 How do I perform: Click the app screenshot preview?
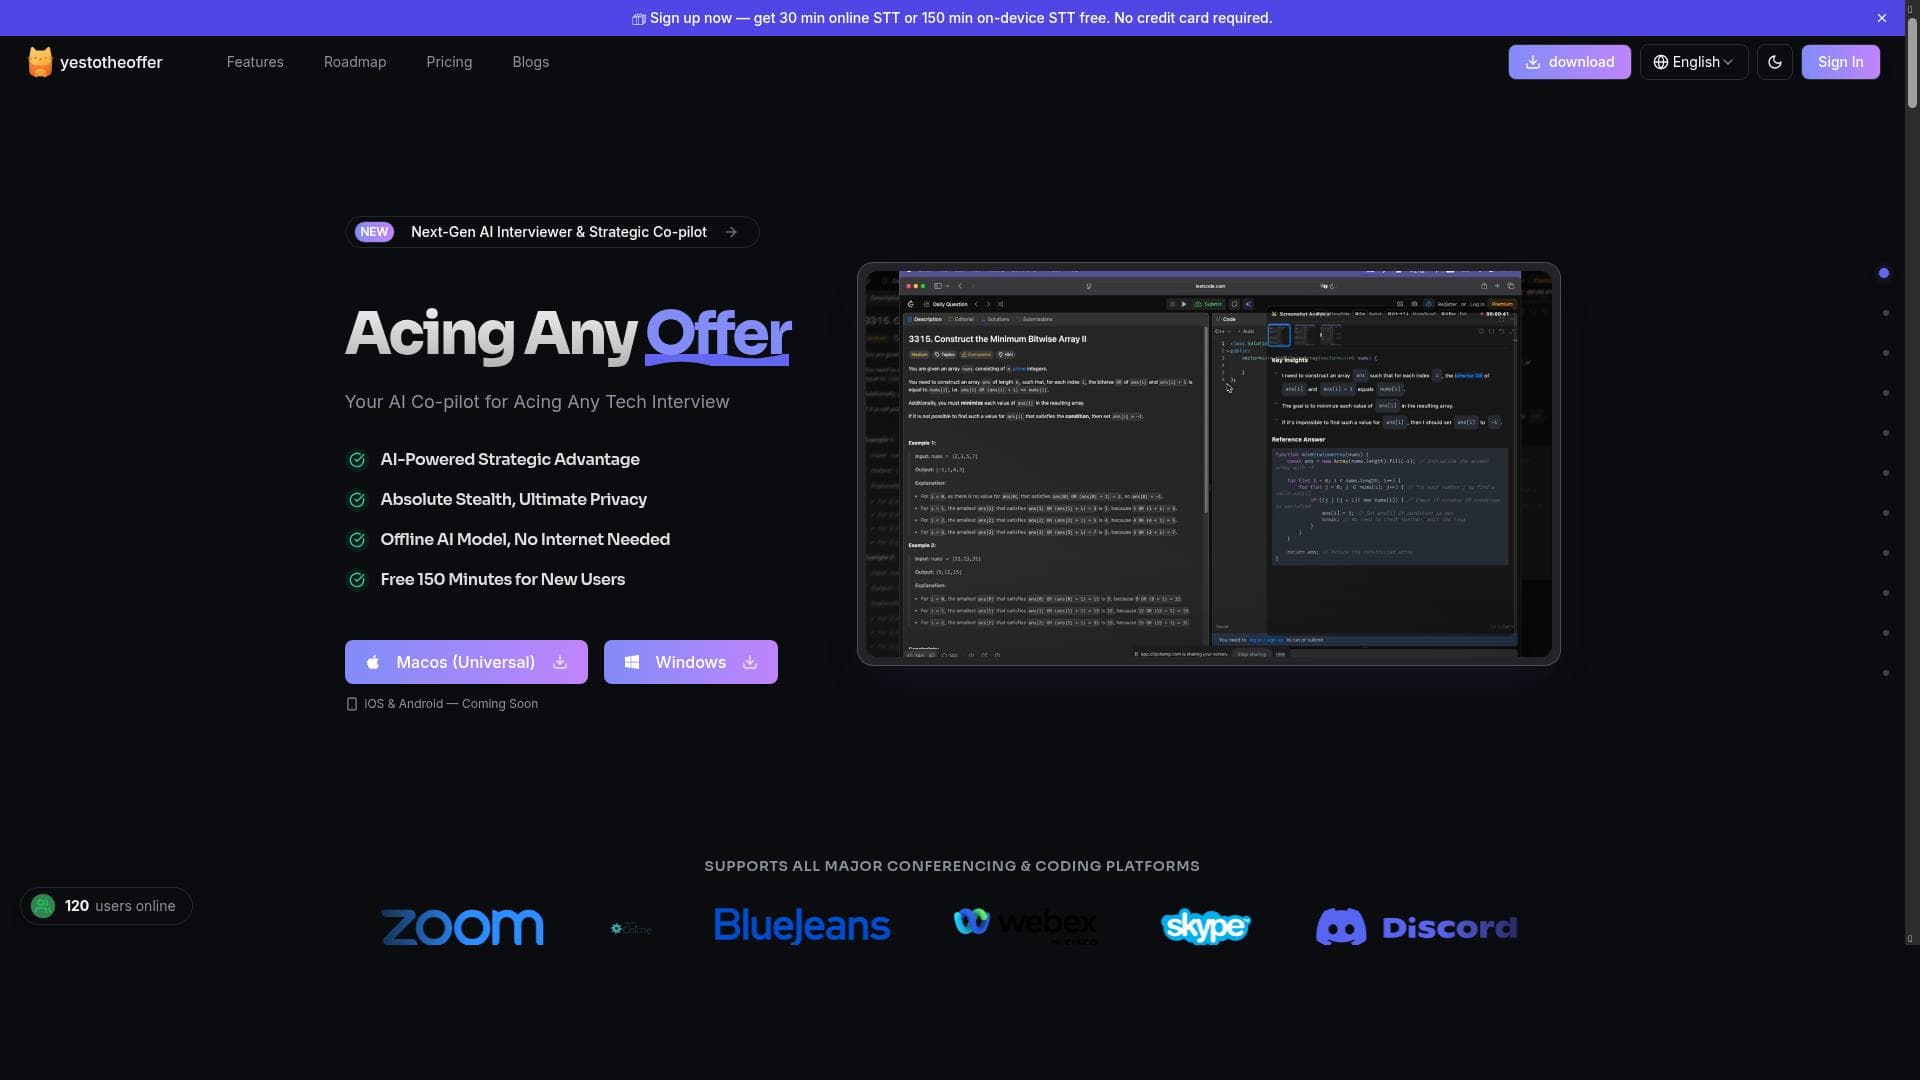(1208, 464)
